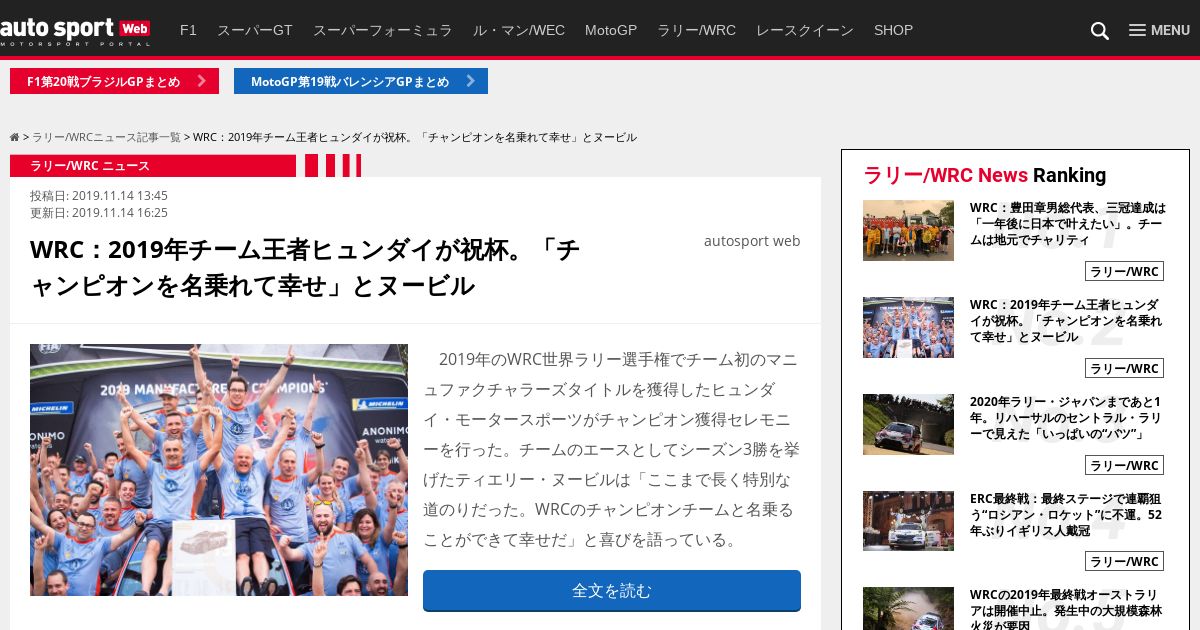Open the F1 menu item
The width and height of the screenshot is (1200, 630).
click(188, 30)
